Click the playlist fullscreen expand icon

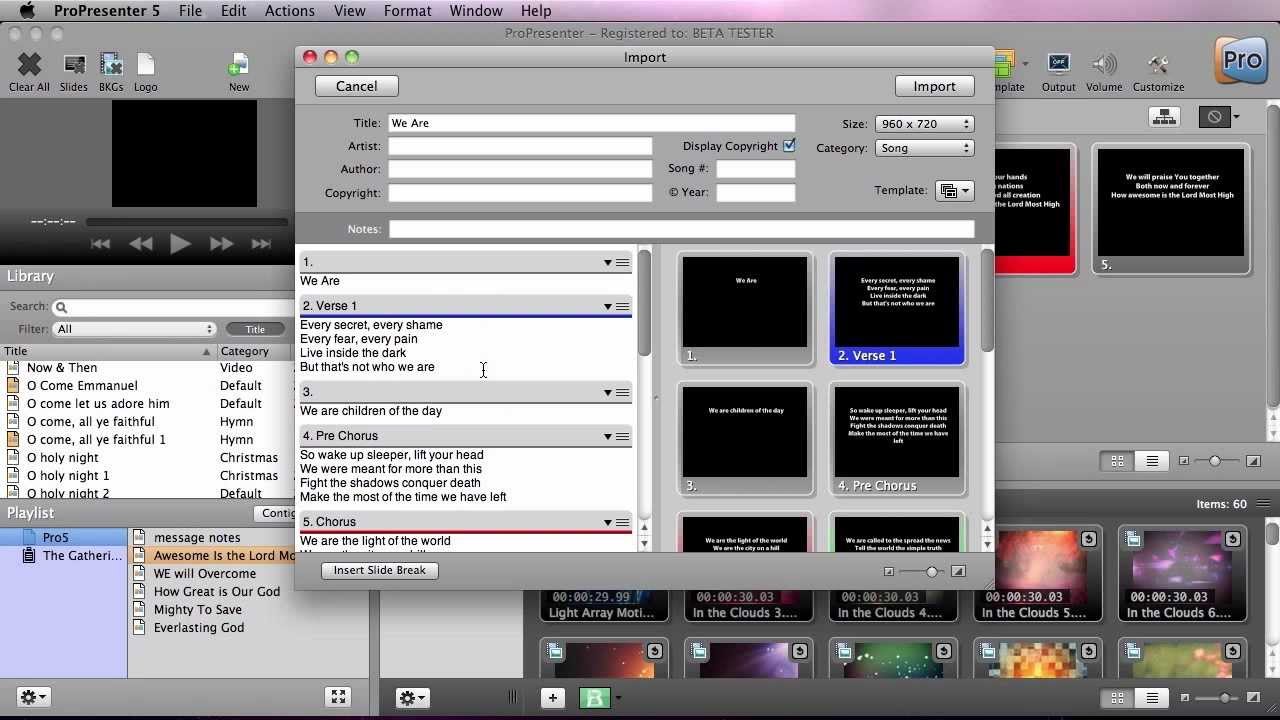coord(338,697)
